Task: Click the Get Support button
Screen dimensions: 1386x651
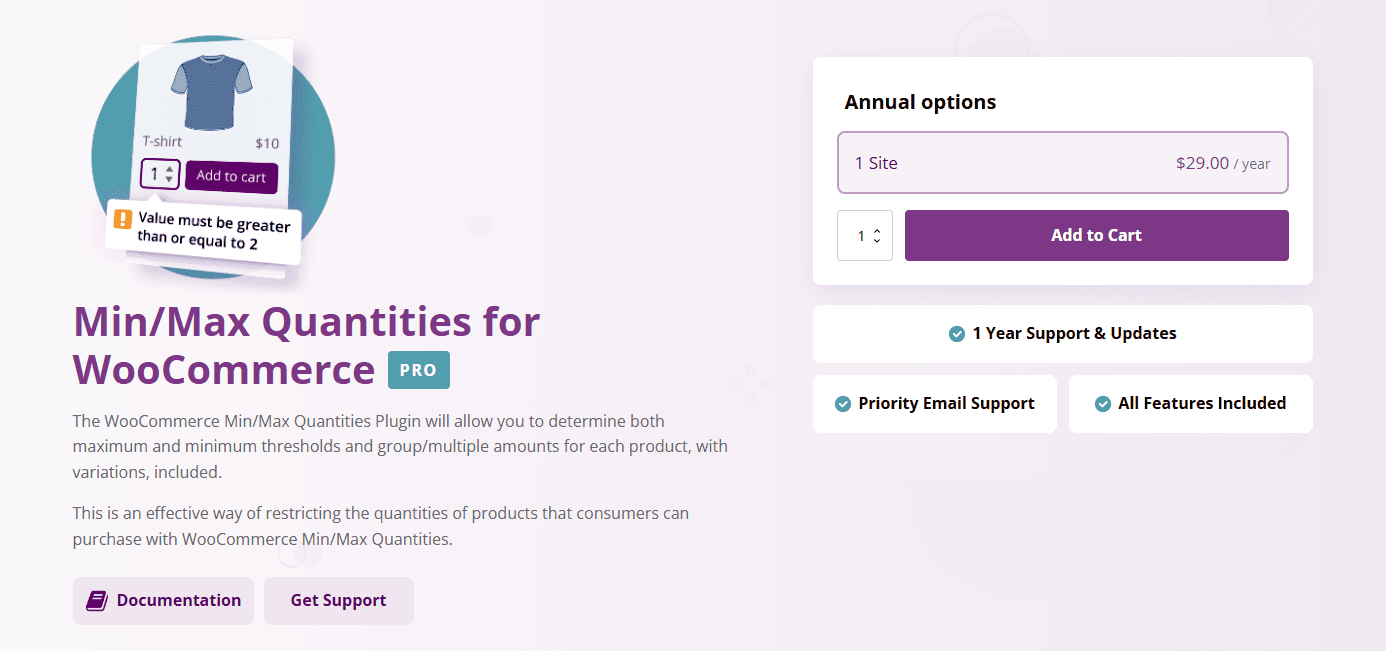Action: pos(338,601)
